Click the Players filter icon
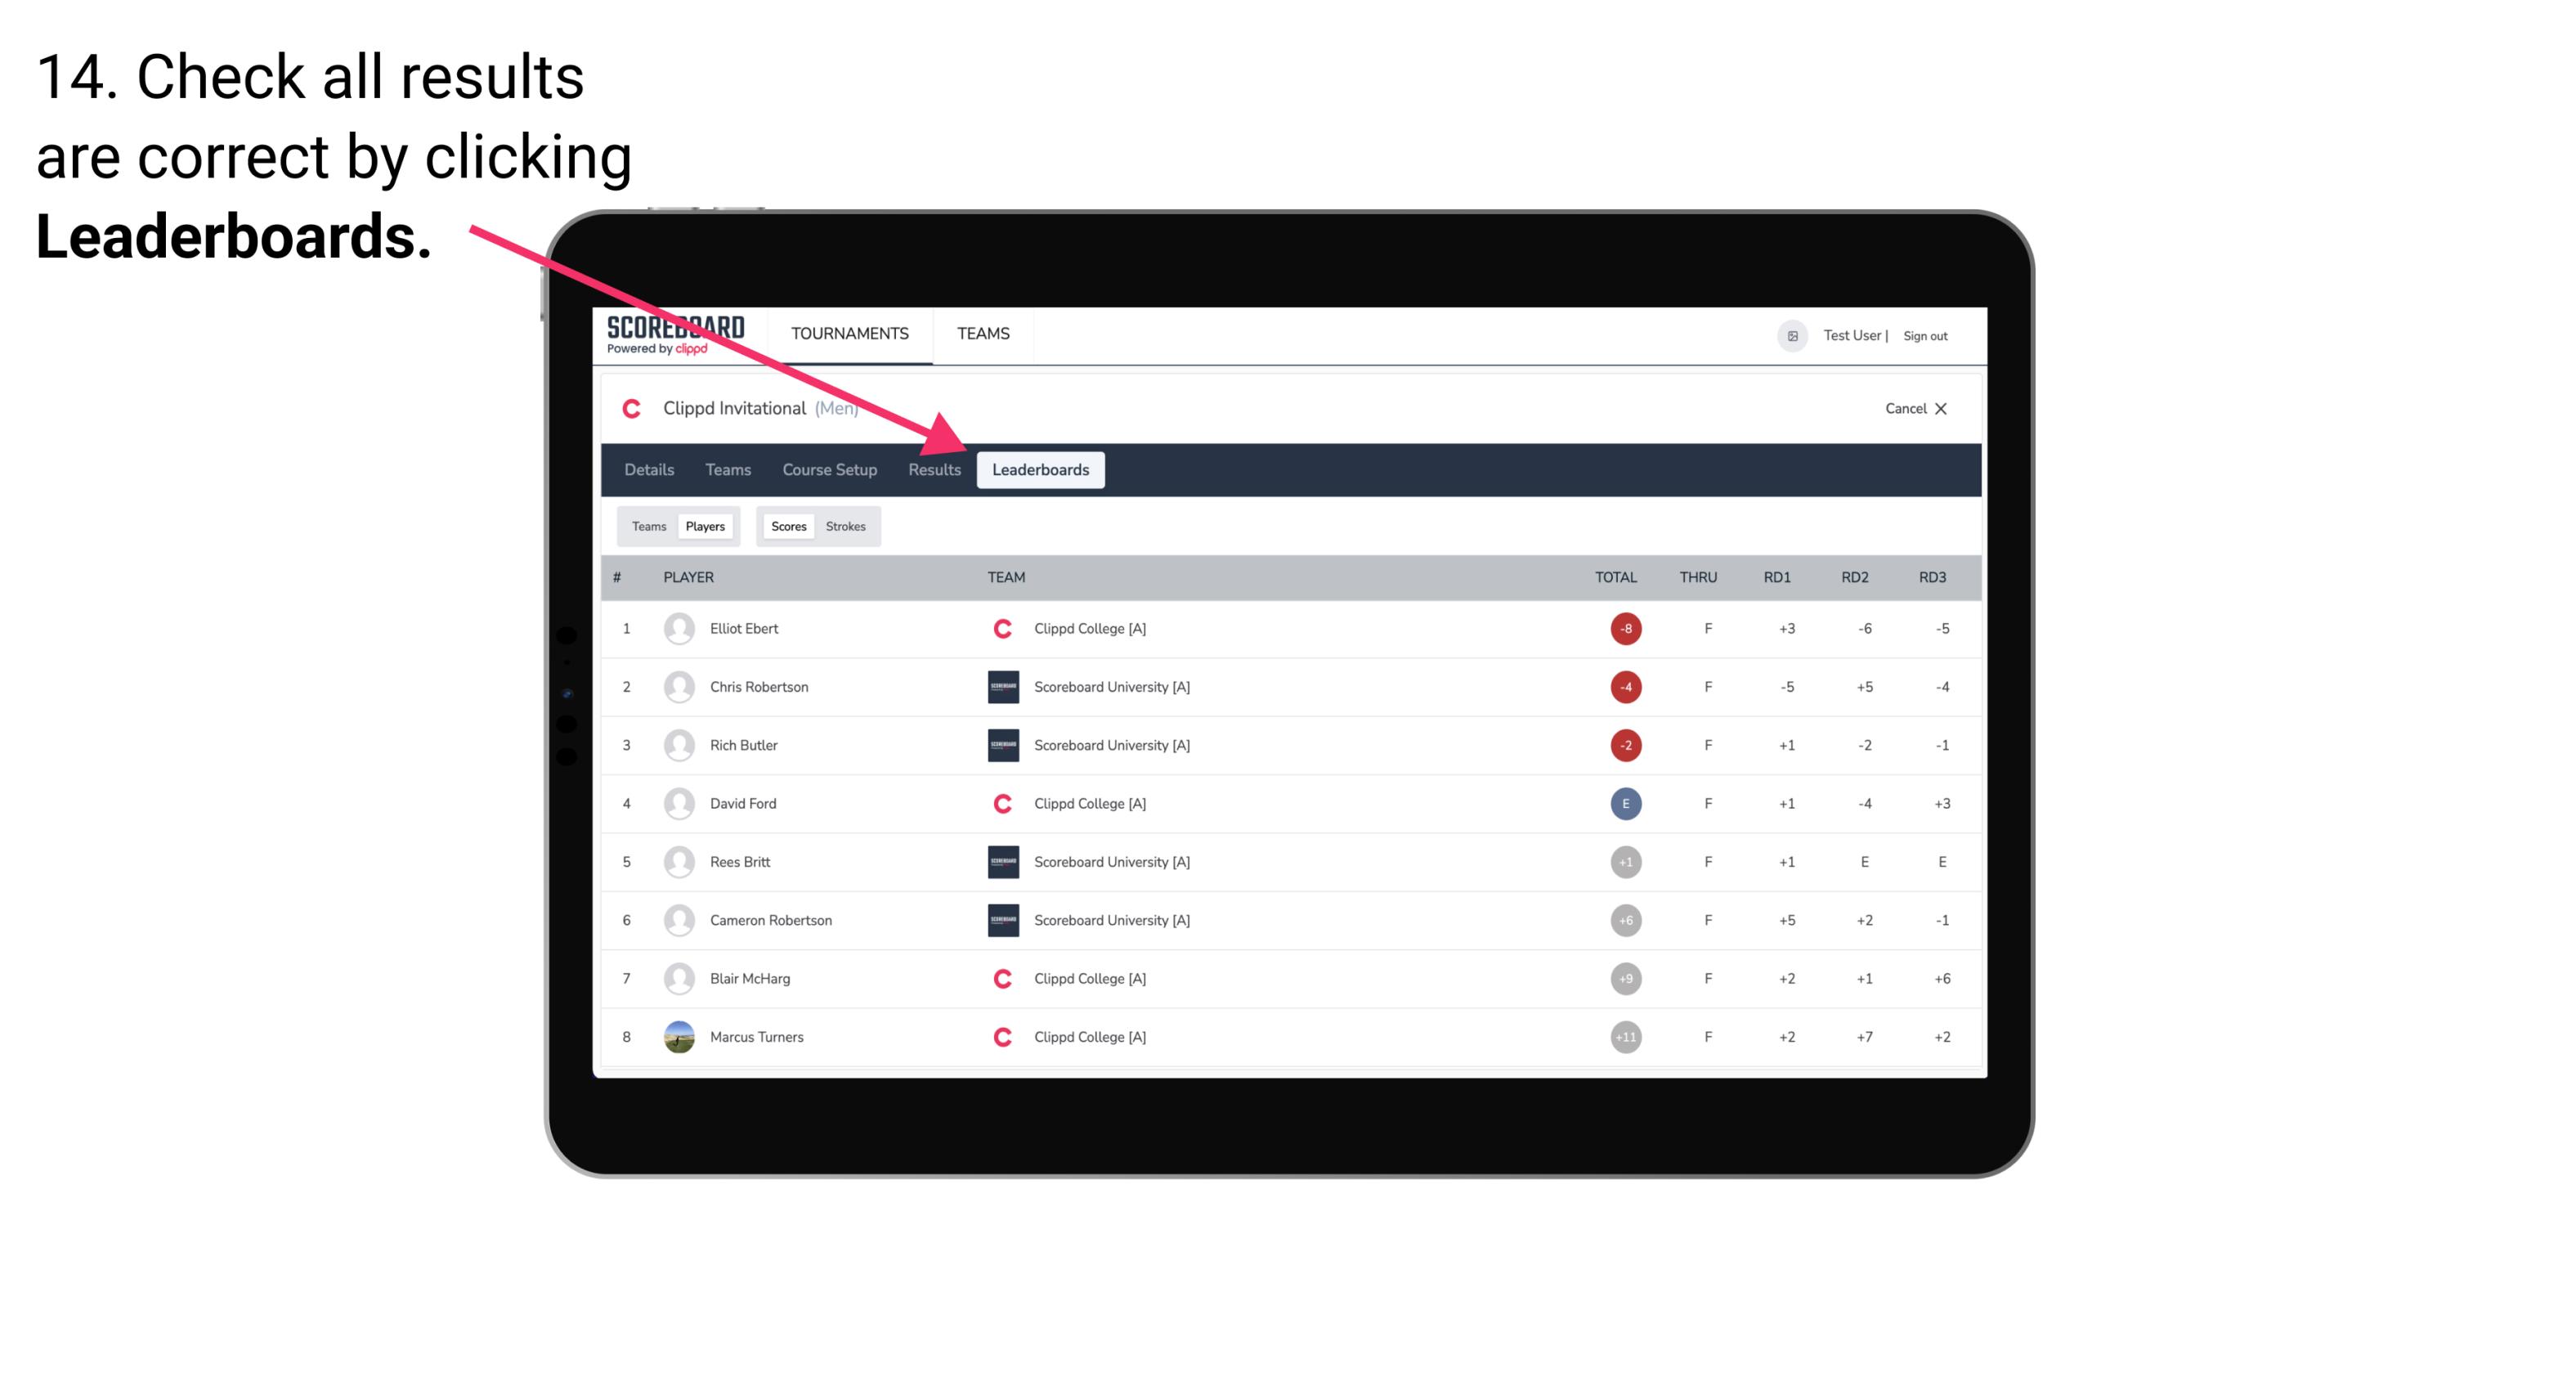The height and width of the screenshot is (1386, 2576). point(703,526)
